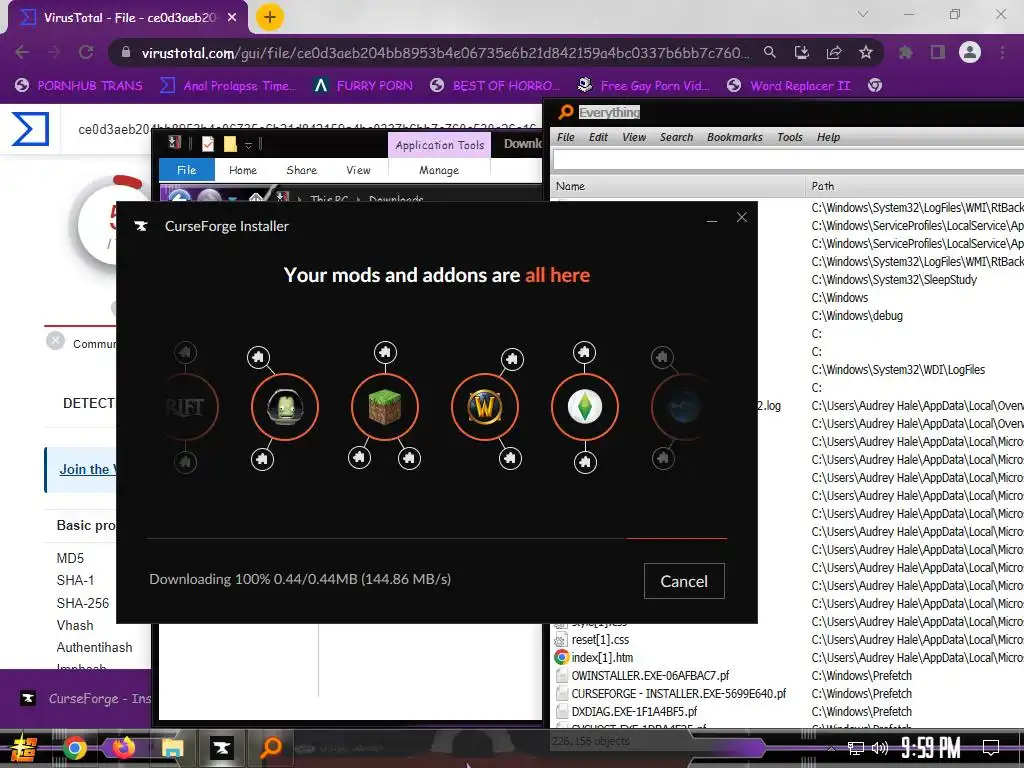Open the Edit menu in Everything
The height and width of the screenshot is (768, 1024).
point(598,137)
